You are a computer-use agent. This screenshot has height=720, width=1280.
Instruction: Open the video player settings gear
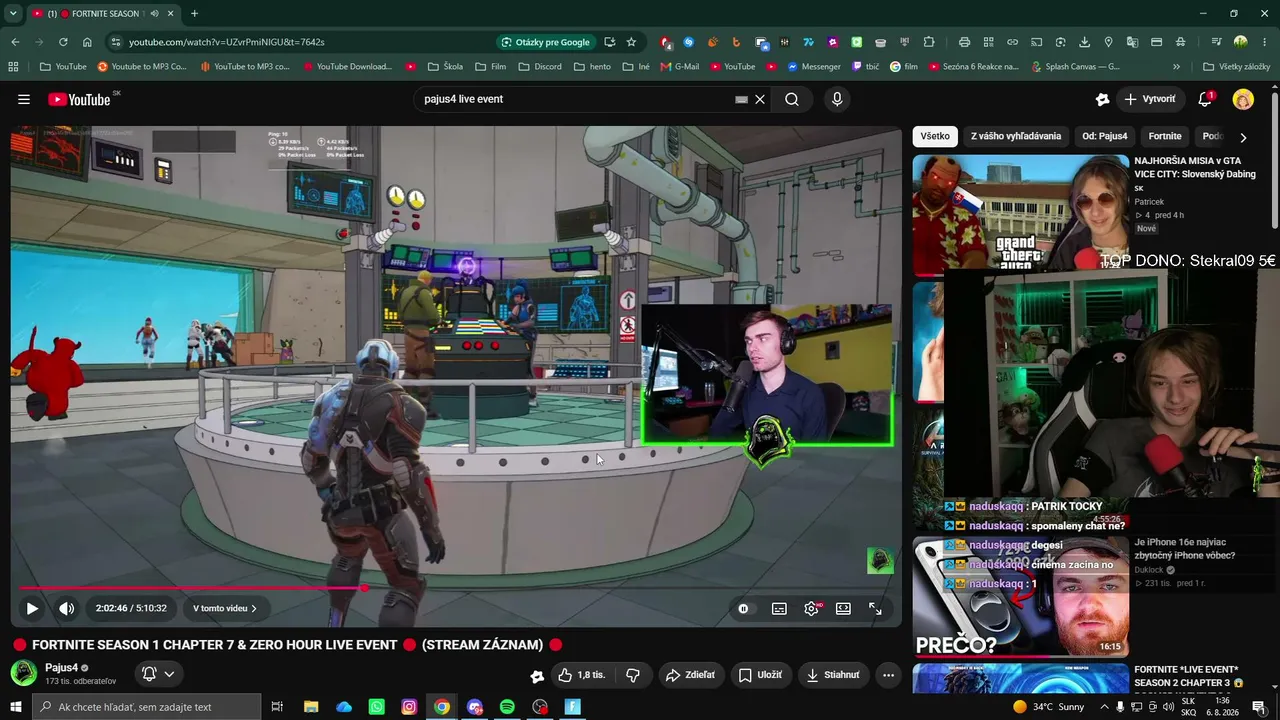tap(811, 608)
